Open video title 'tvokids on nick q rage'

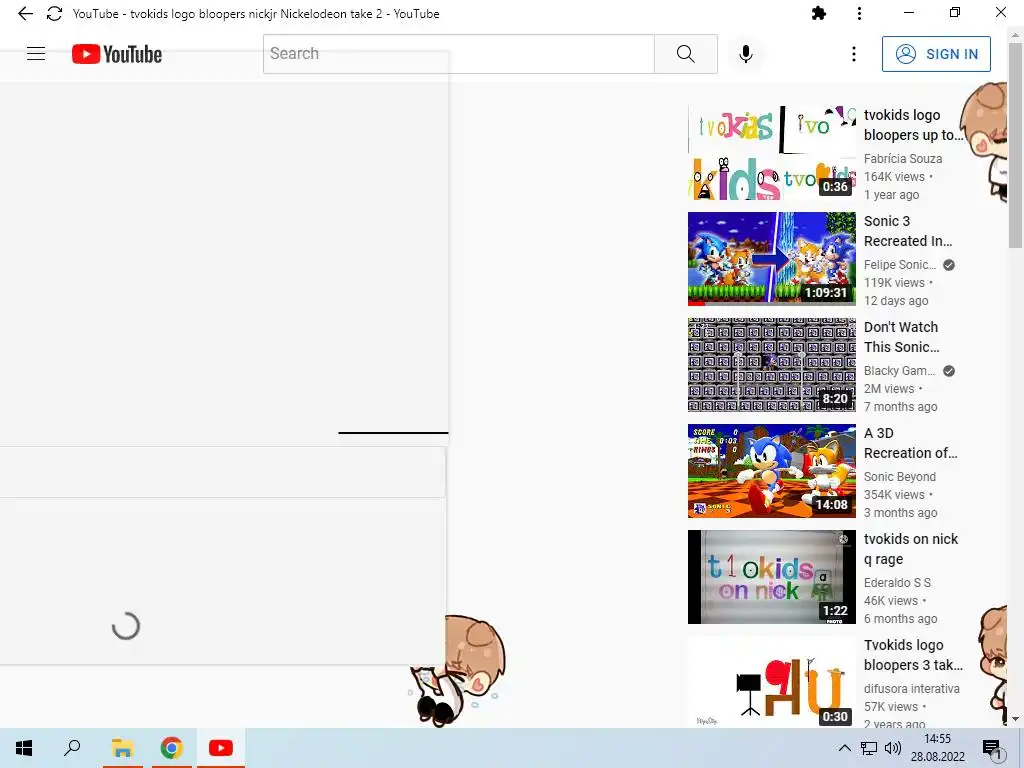911,549
